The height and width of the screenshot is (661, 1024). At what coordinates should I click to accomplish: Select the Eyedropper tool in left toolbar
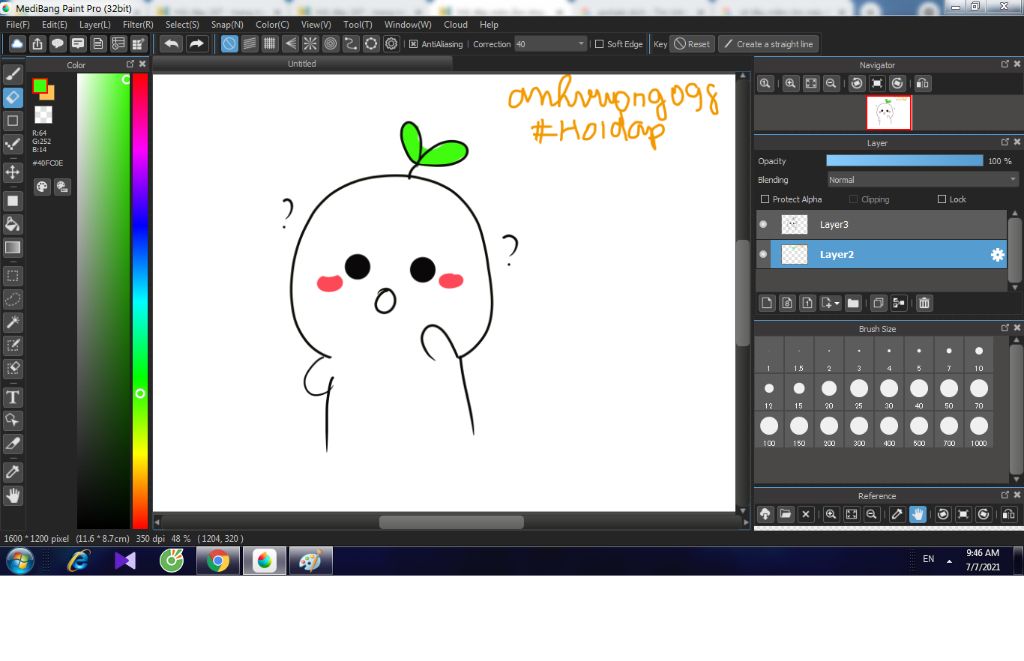click(x=12, y=472)
